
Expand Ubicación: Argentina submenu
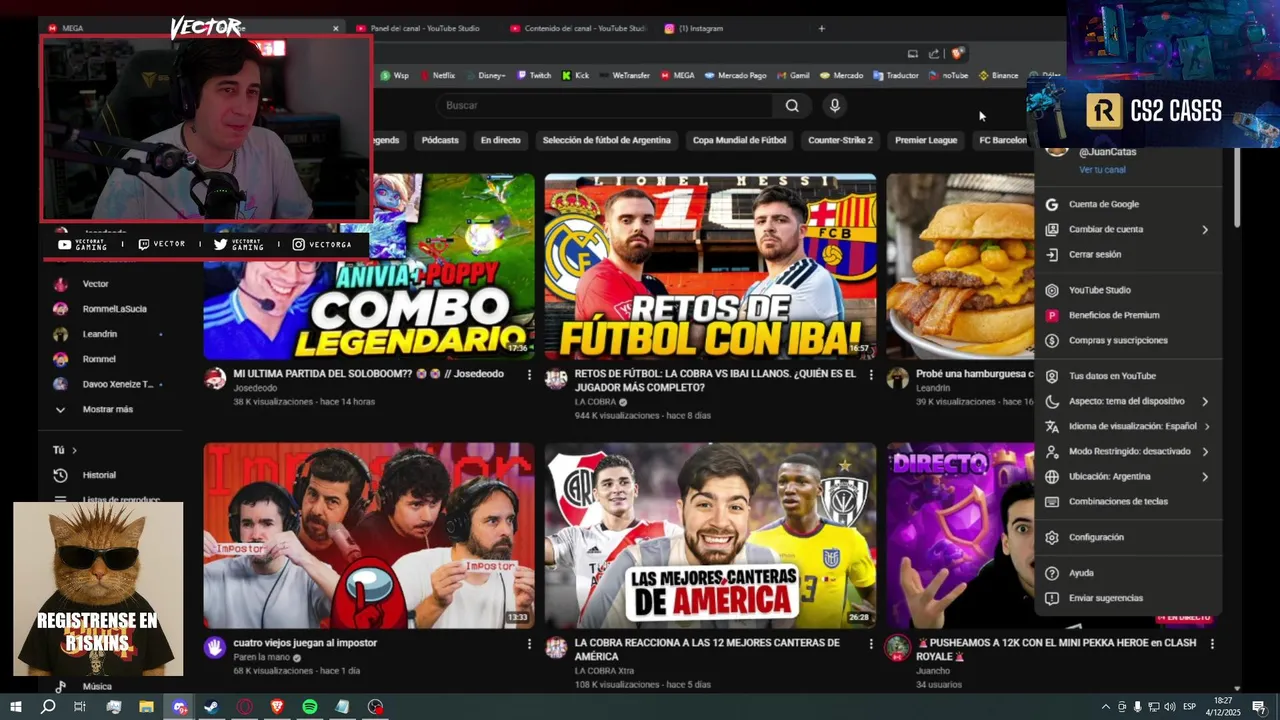click(1128, 477)
